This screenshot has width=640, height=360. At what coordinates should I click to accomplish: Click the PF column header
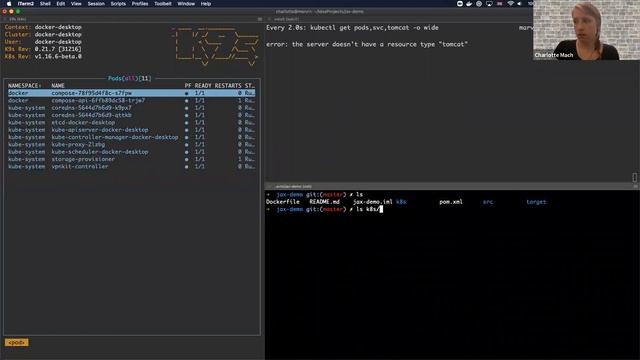(x=188, y=86)
